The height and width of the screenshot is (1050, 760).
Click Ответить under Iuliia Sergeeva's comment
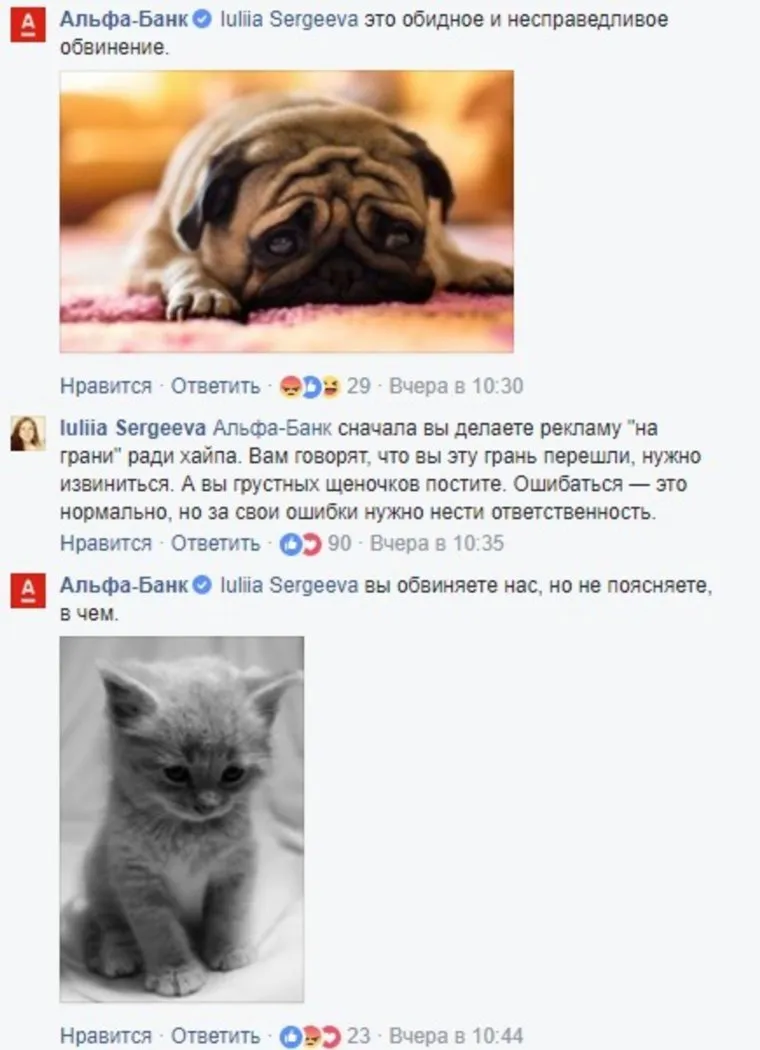click(215, 543)
